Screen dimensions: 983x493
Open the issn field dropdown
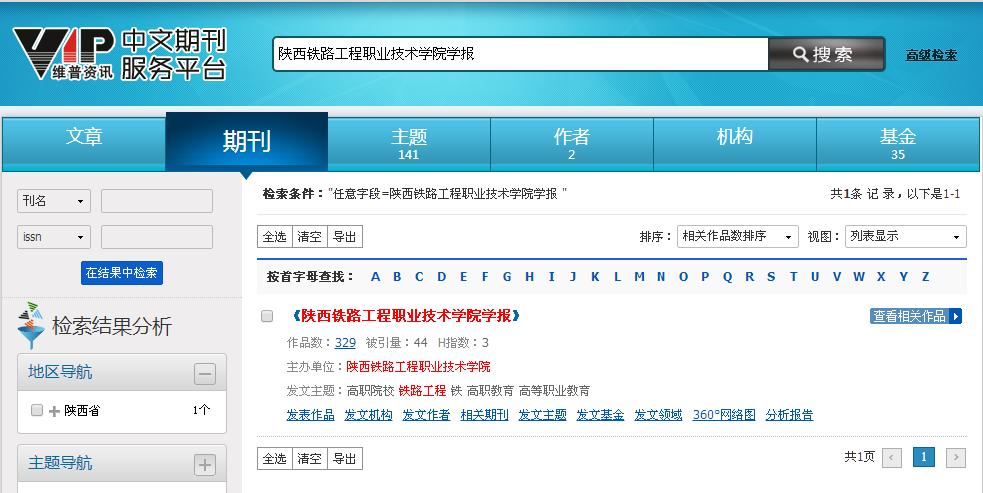pyautogui.click(x=54, y=237)
